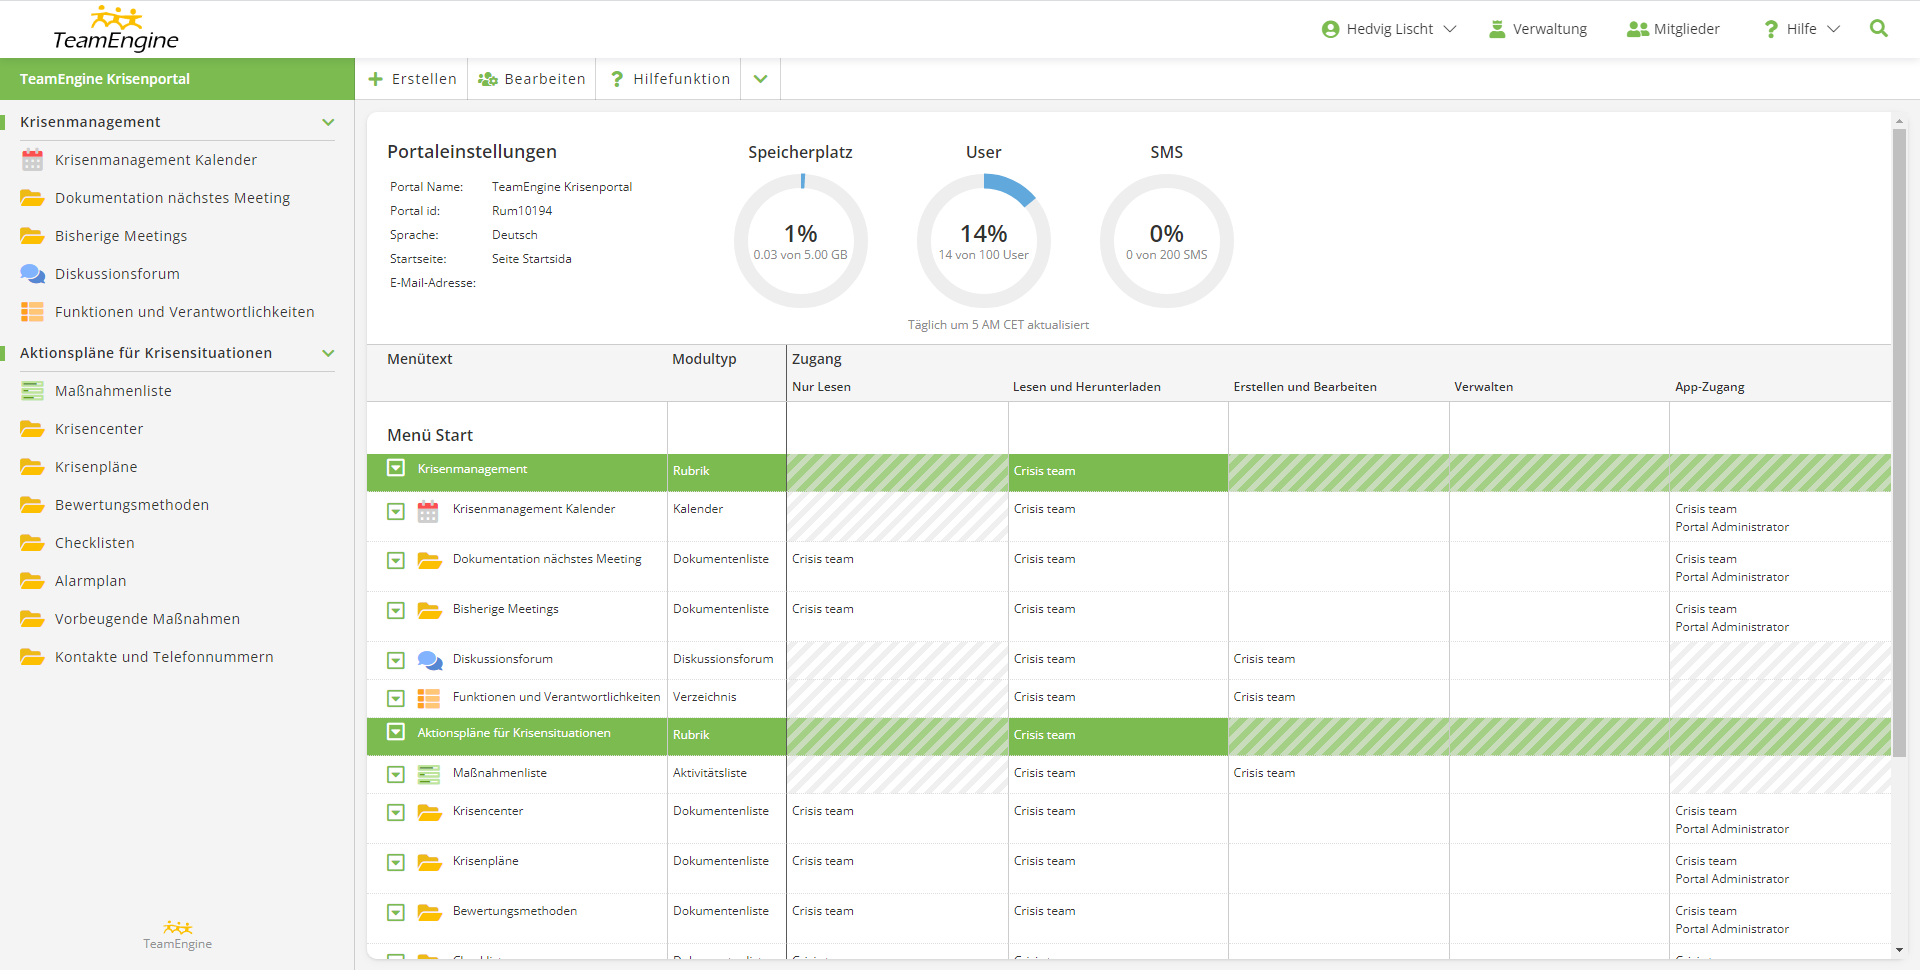This screenshot has height=970, width=1920.
Task: Click sidebar Dokumentation nächstes Meeting folder icon
Action: point(32,198)
